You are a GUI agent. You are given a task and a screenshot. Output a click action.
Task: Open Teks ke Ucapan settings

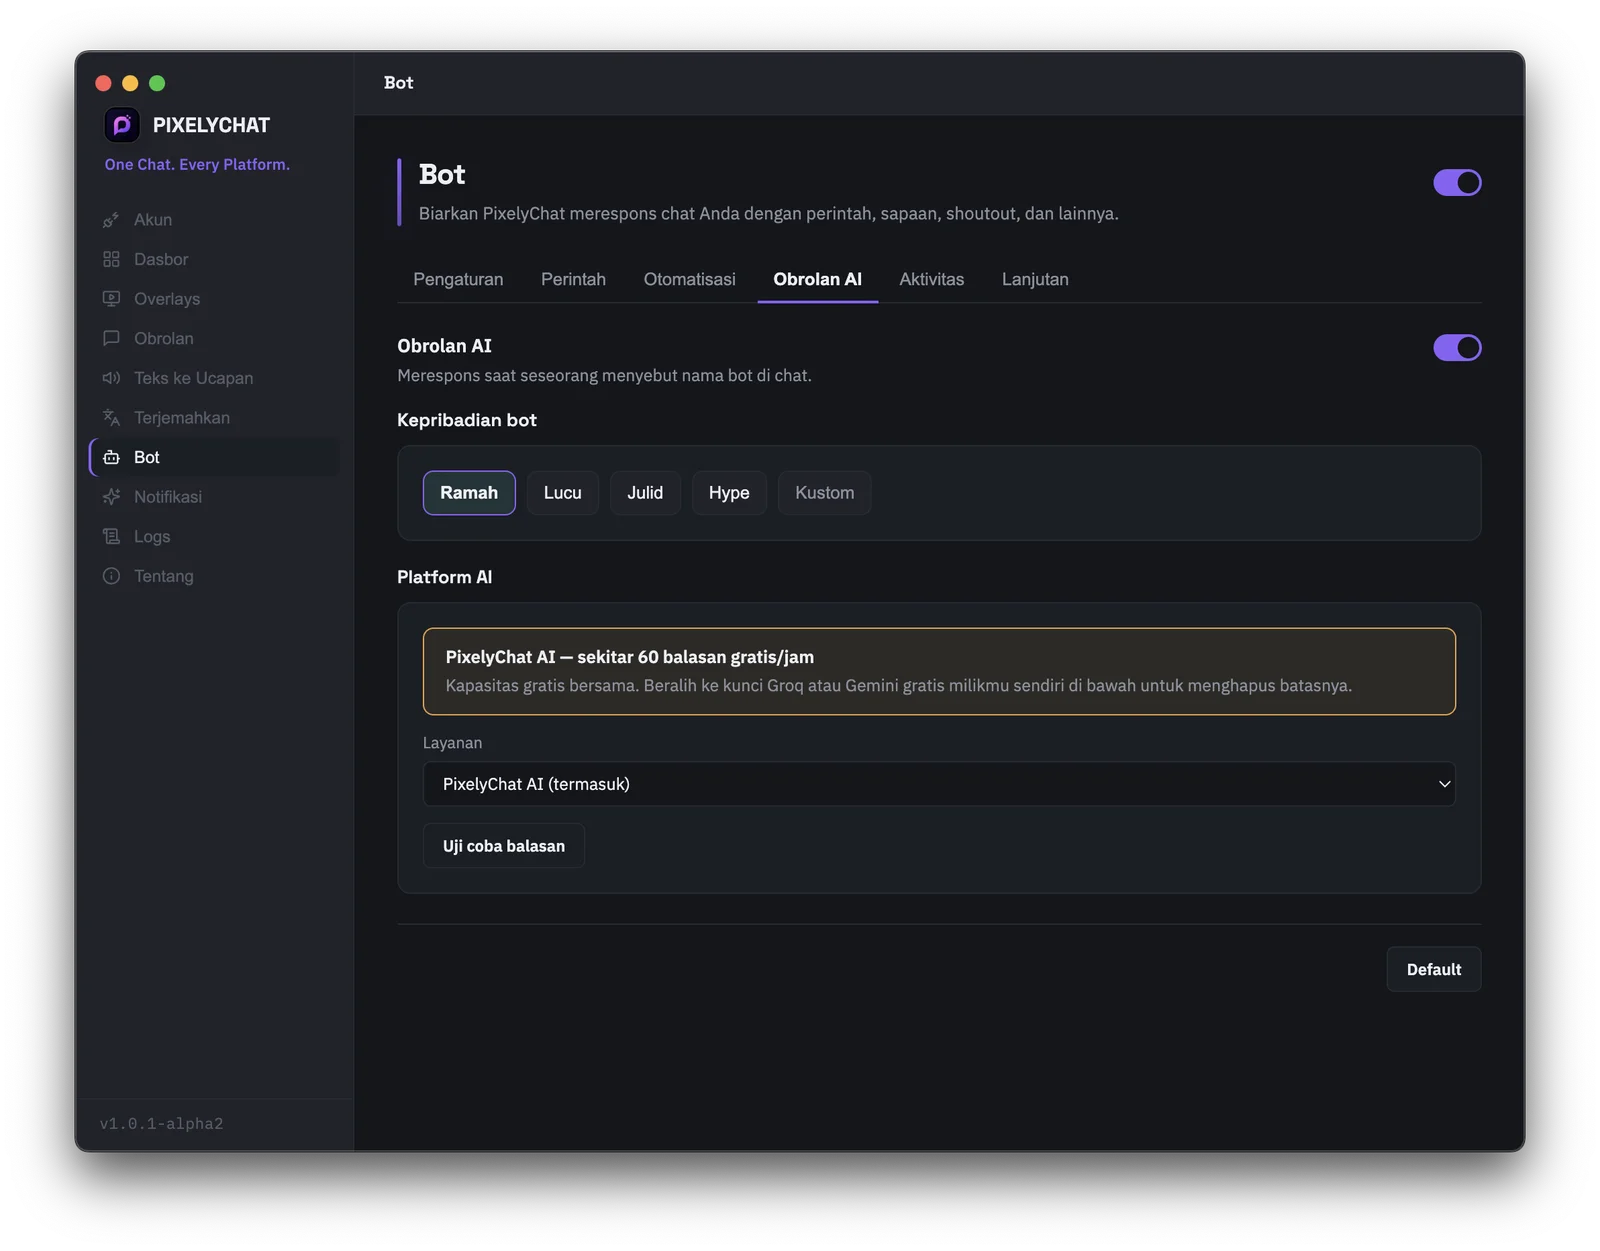(x=215, y=378)
